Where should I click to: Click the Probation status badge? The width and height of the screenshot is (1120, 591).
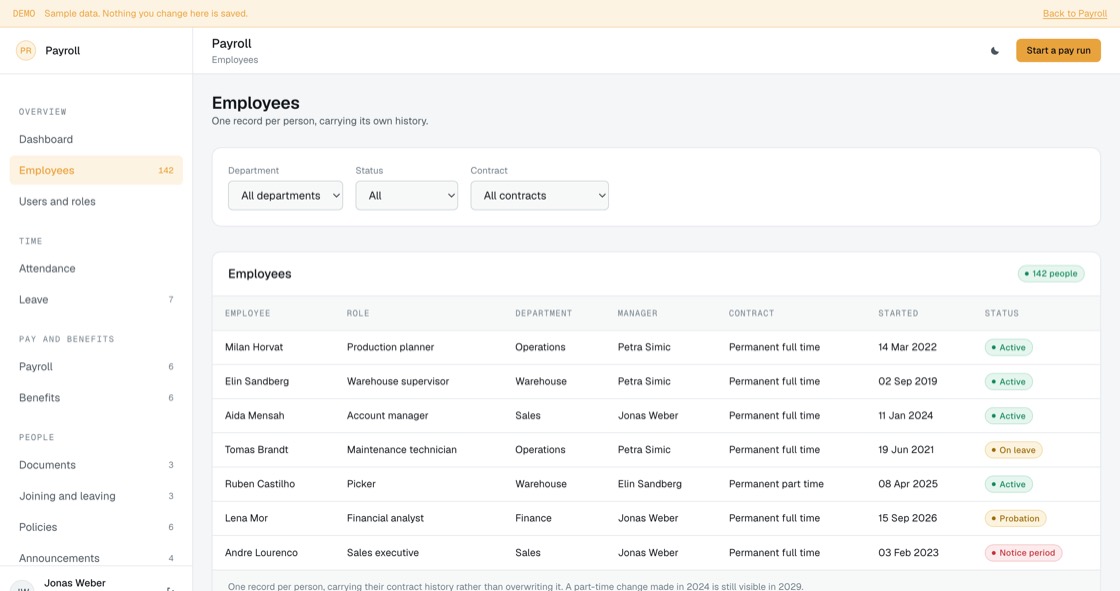(x=1015, y=519)
